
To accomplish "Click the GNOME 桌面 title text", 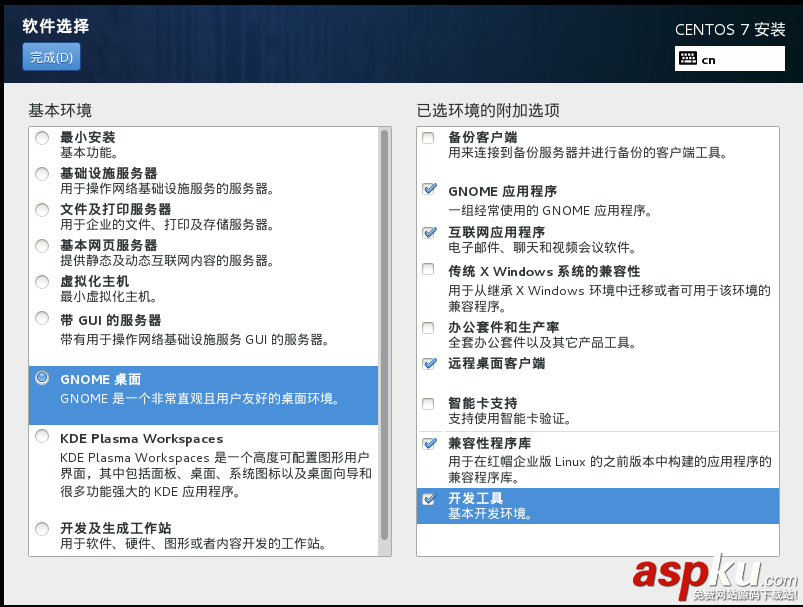I will click(101, 379).
